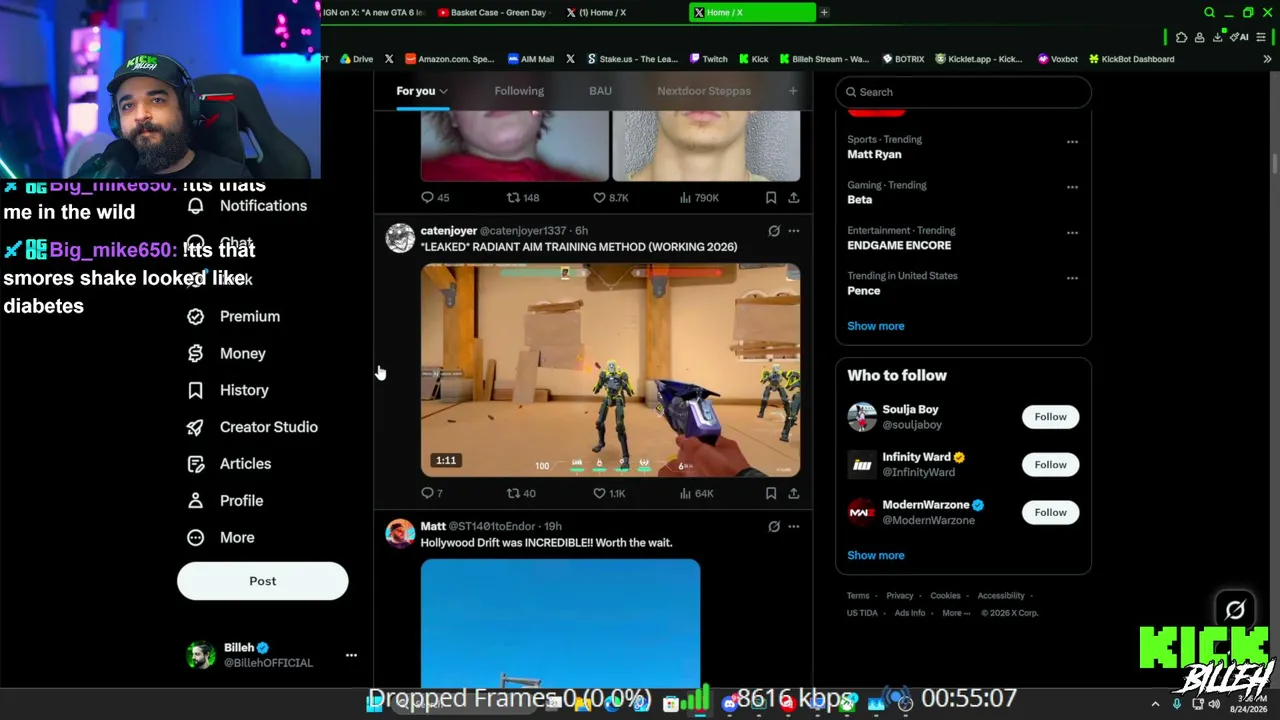Open the Profile sidebar icon
Viewport: 1280px width, 720px height.
[196, 501]
